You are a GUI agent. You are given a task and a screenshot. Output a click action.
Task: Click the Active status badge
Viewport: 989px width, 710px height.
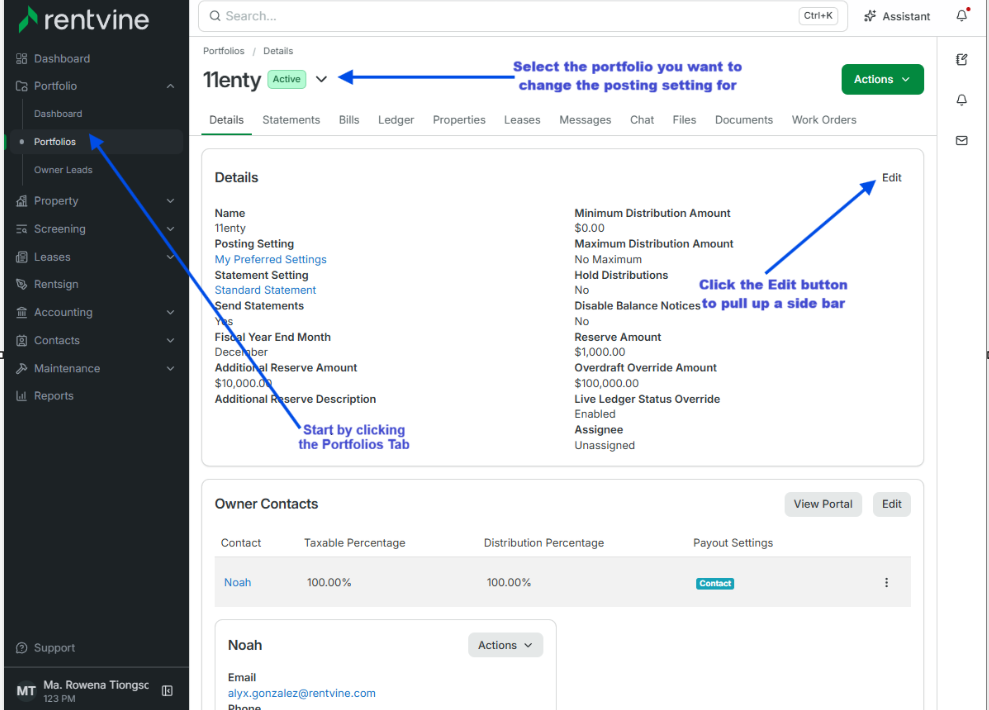(286, 79)
